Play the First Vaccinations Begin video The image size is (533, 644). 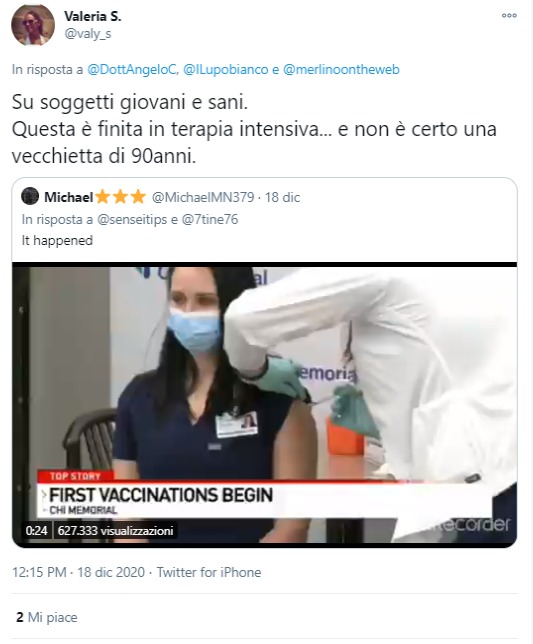coord(264,405)
